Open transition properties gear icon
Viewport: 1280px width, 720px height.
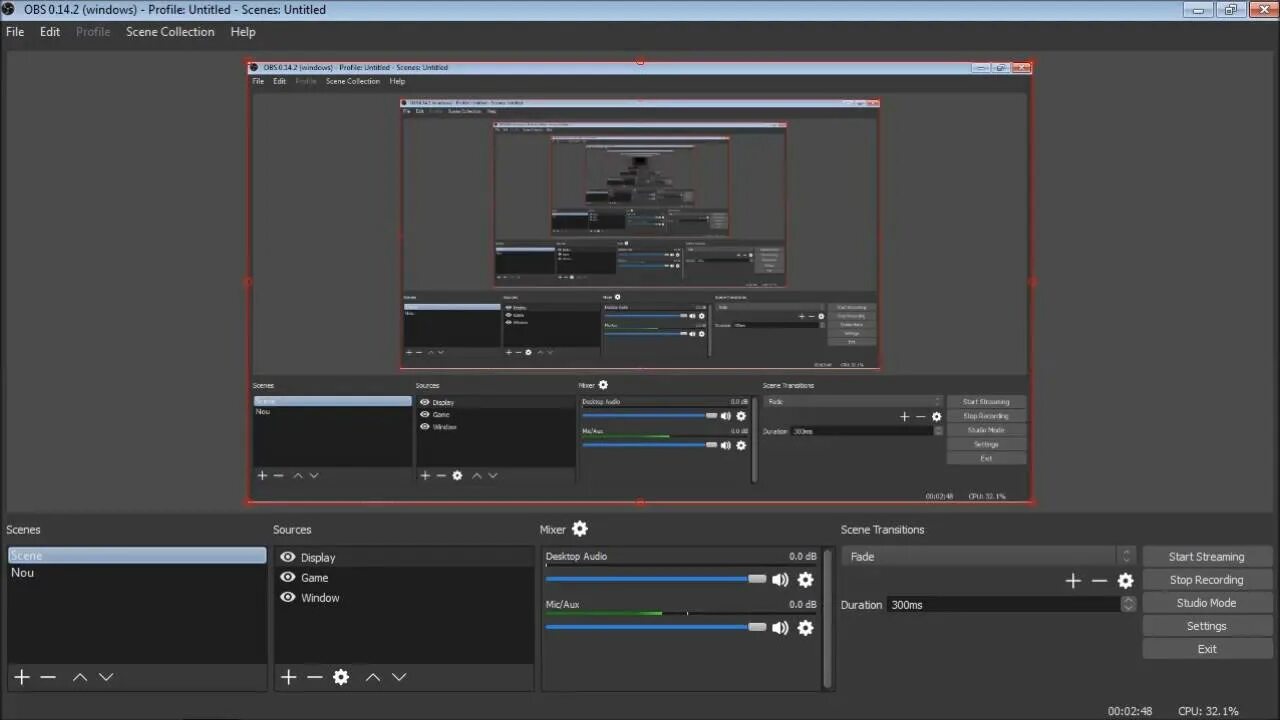(1126, 581)
